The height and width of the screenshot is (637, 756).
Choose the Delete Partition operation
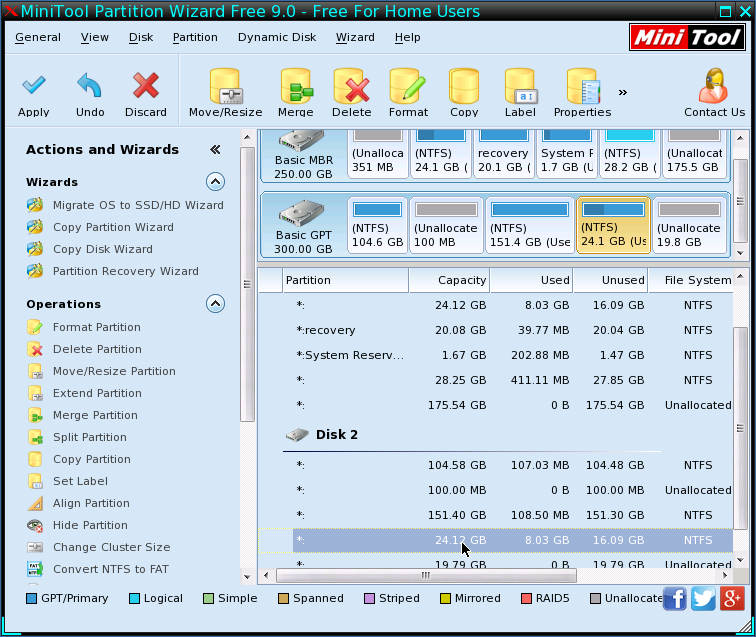pos(97,349)
